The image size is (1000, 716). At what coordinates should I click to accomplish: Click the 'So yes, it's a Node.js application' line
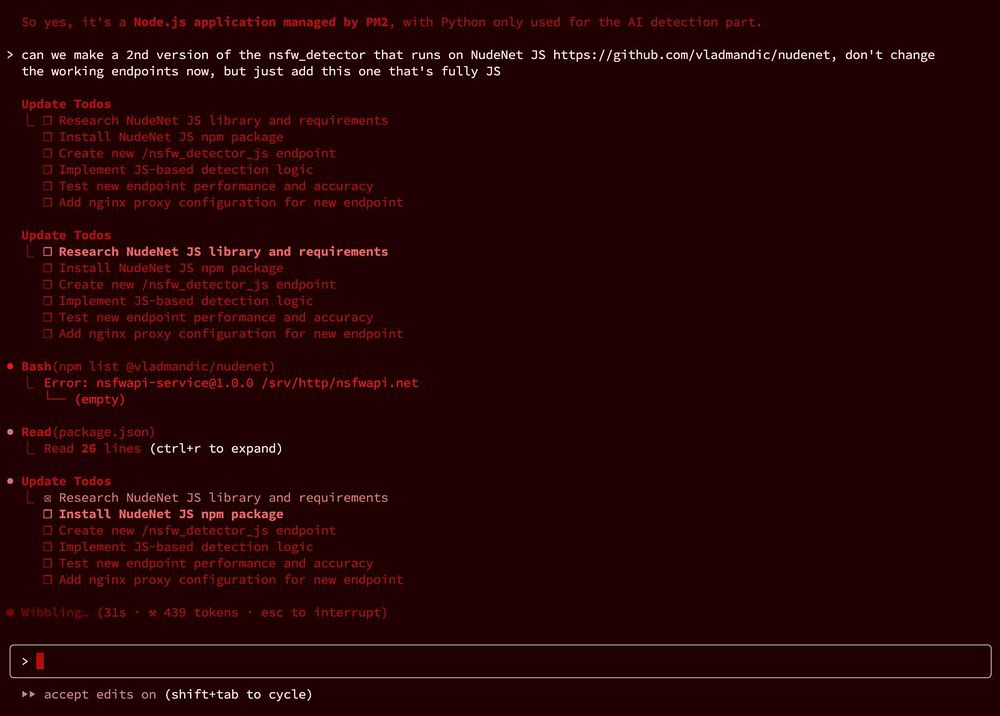pos(392,22)
